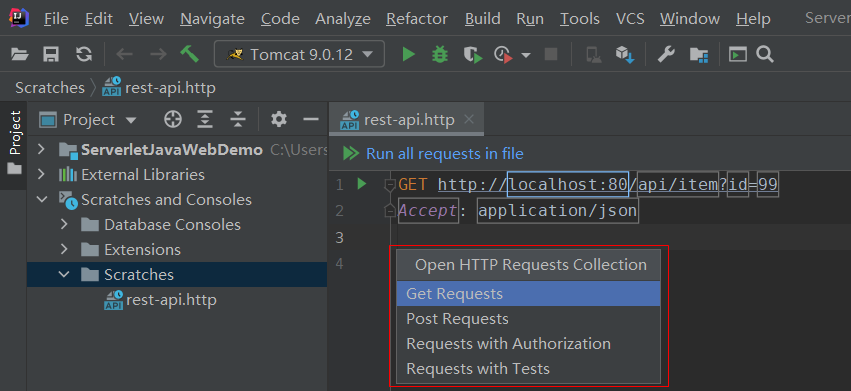The width and height of the screenshot is (851, 391).
Task: Hide the Project panel with minus icon
Action: coord(310,119)
